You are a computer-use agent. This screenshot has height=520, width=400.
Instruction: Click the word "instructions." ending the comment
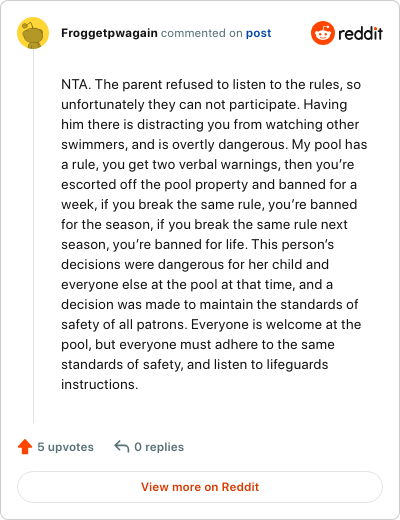coord(99,384)
